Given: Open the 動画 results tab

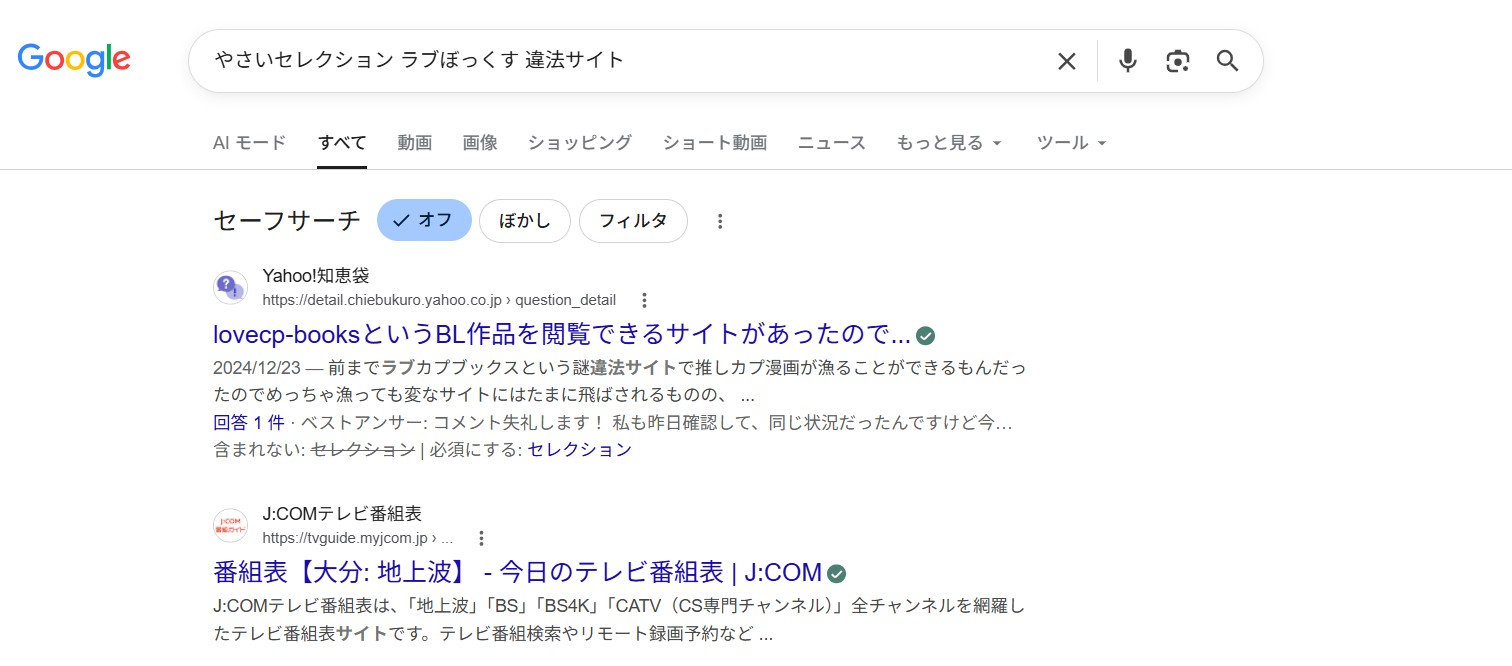Looking at the screenshot, I should (x=414, y=143).
